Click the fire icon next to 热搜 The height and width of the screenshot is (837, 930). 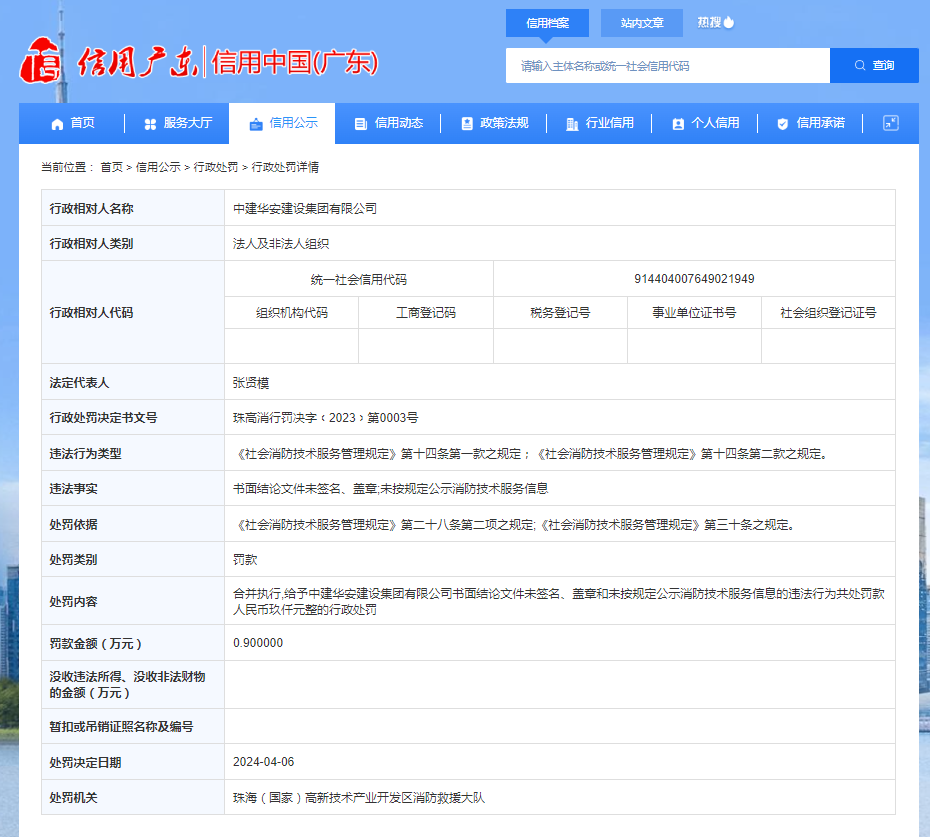729,23
